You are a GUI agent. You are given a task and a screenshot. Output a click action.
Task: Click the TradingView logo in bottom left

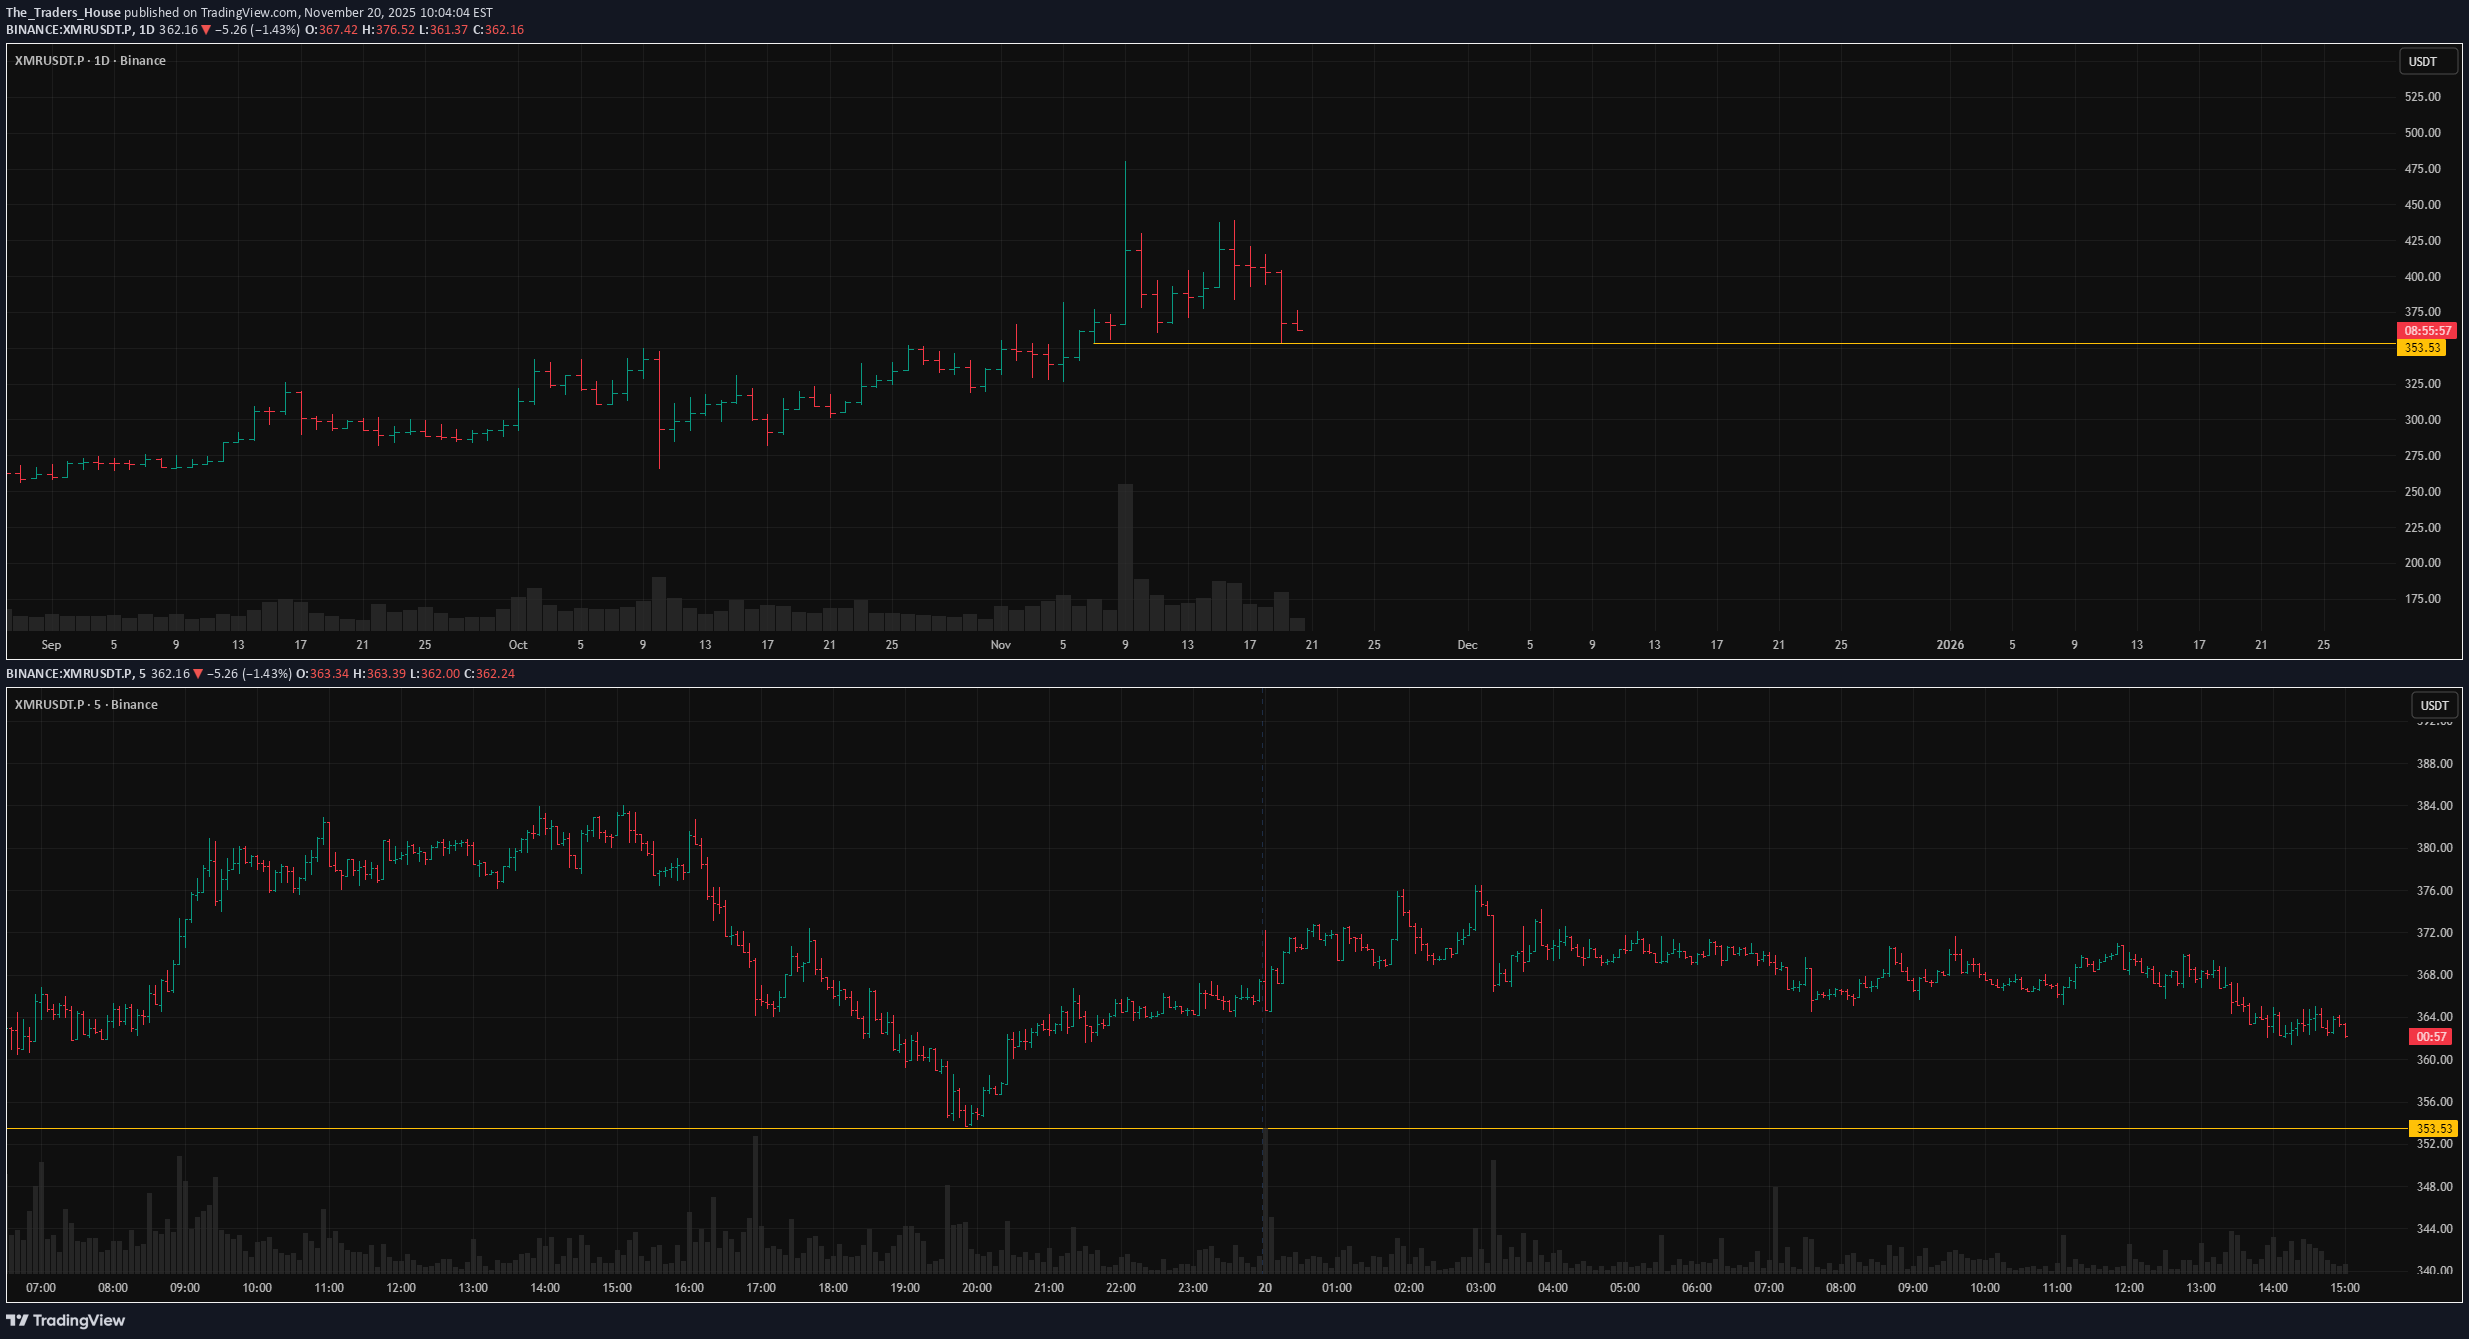click(x=65, y=1320)
